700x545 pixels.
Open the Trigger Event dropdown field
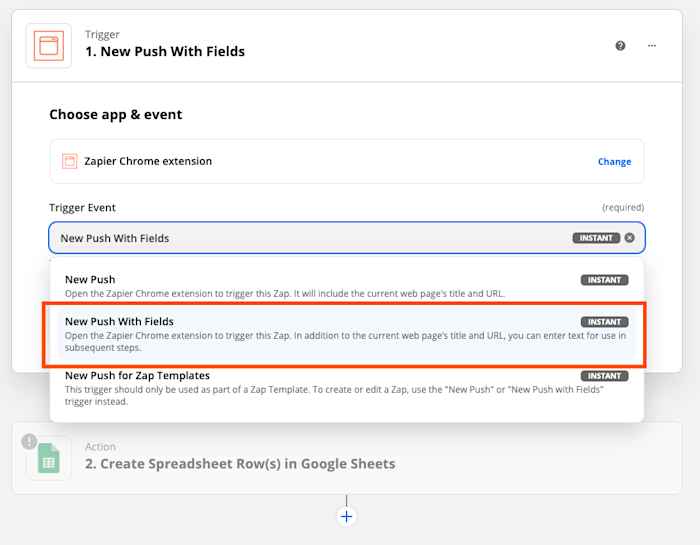347,238
